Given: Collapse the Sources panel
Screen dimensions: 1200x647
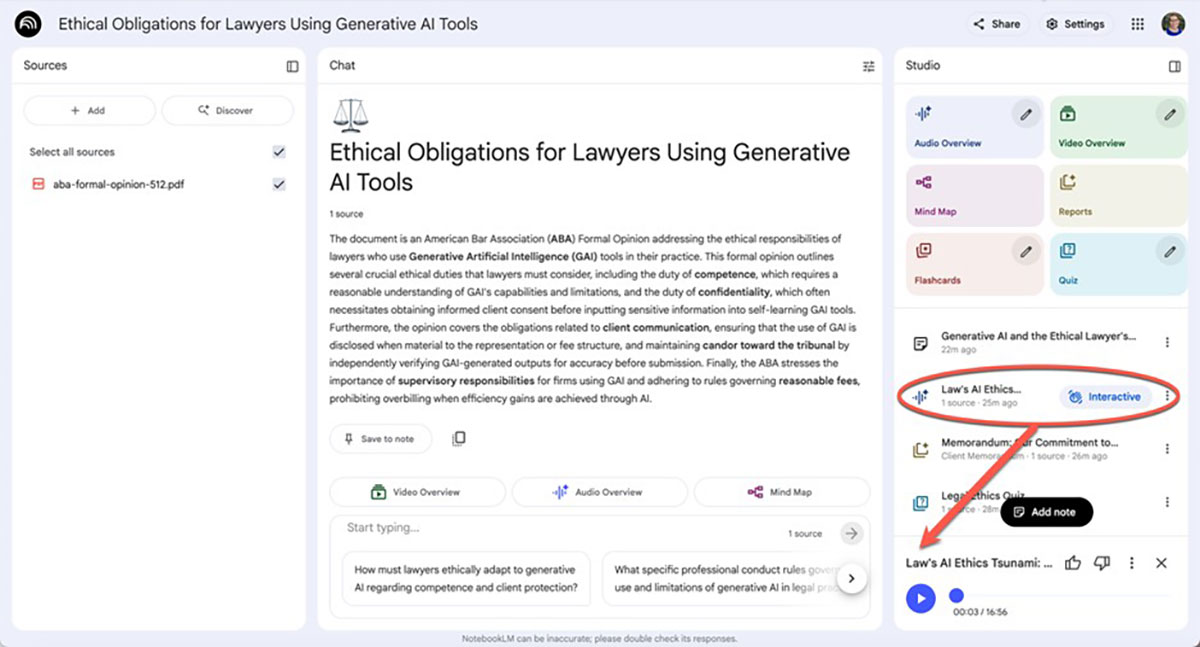Looking at the screenshot, I should point(292,66).
